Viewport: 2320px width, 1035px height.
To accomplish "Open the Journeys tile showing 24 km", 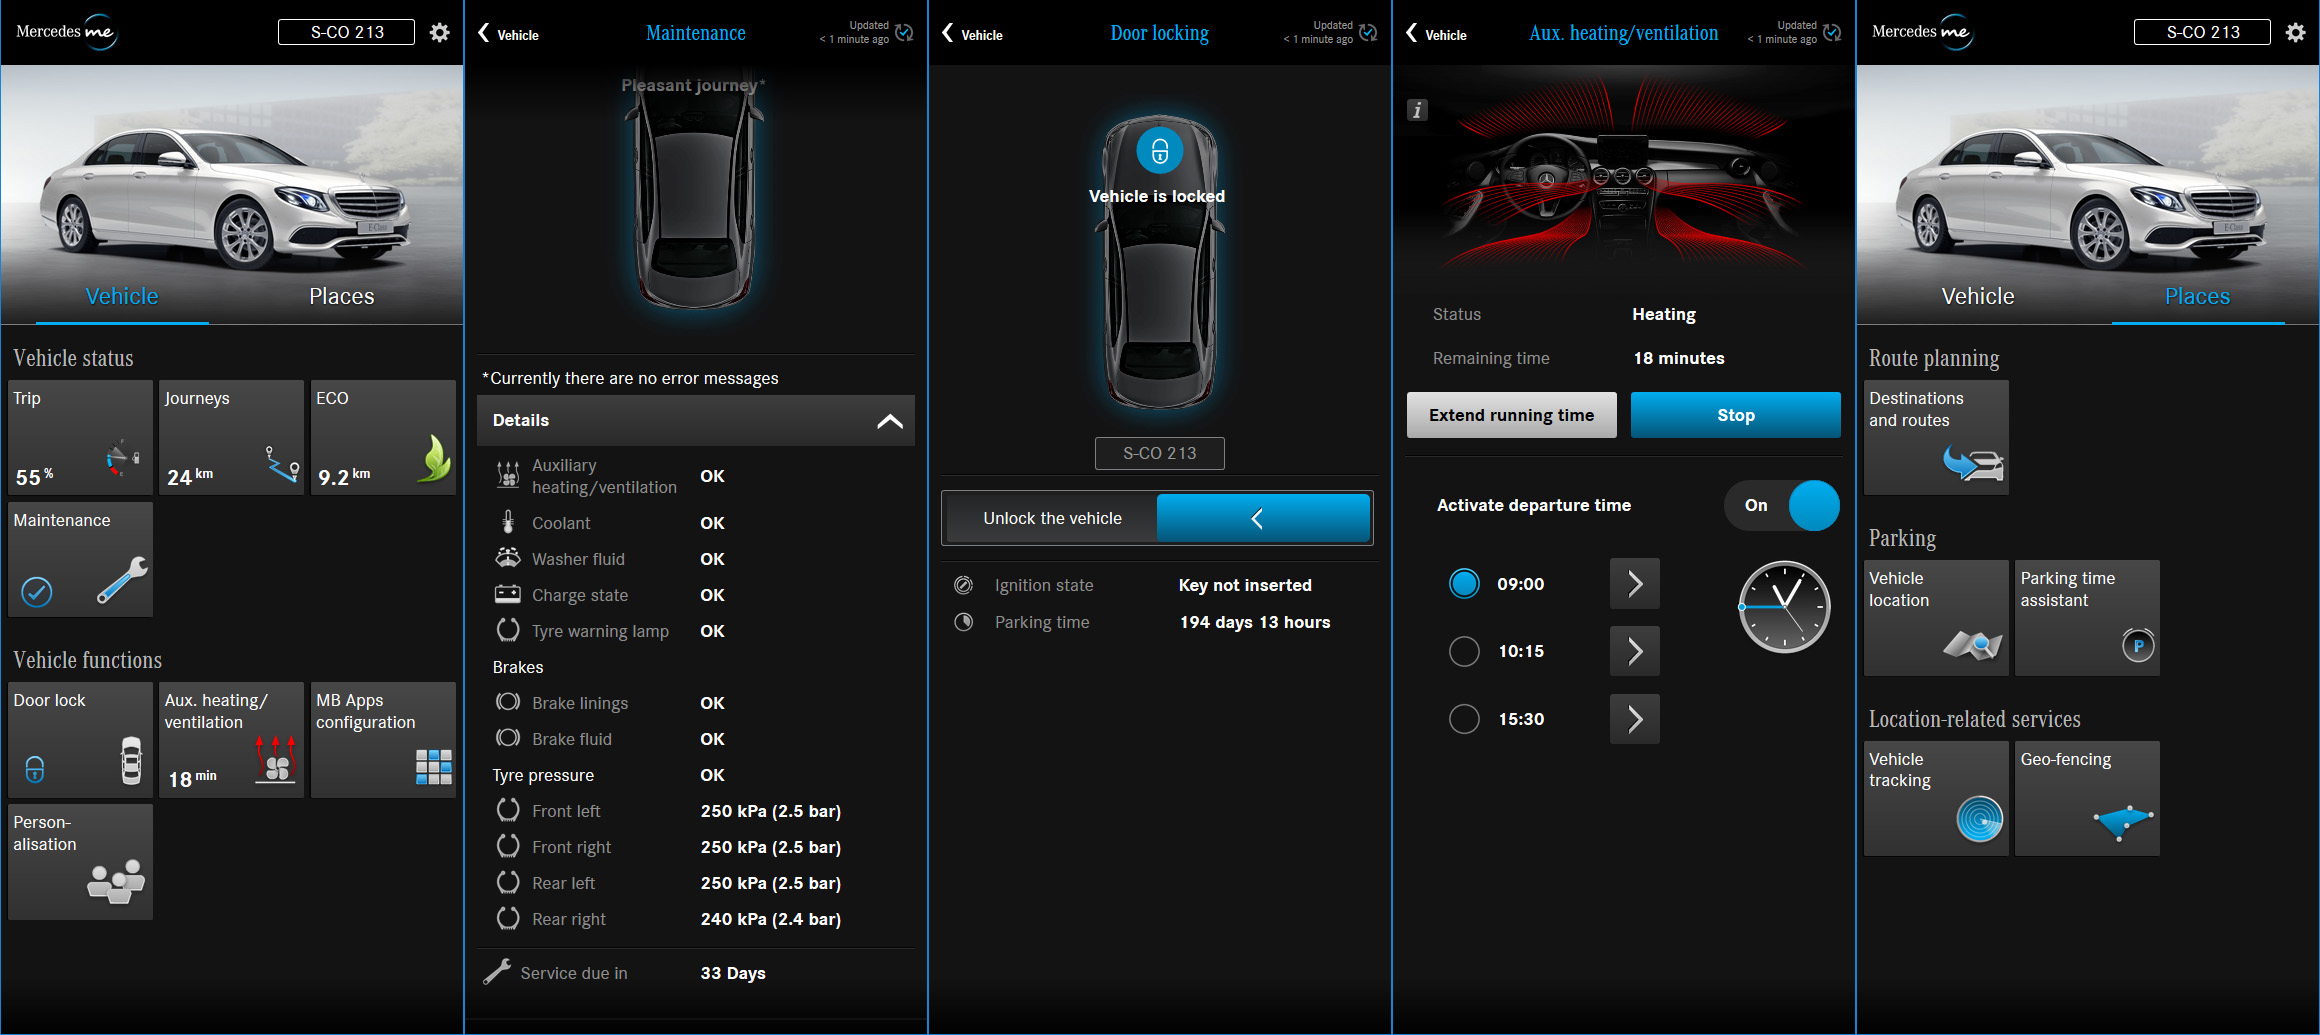I will (x=232, y=437).
